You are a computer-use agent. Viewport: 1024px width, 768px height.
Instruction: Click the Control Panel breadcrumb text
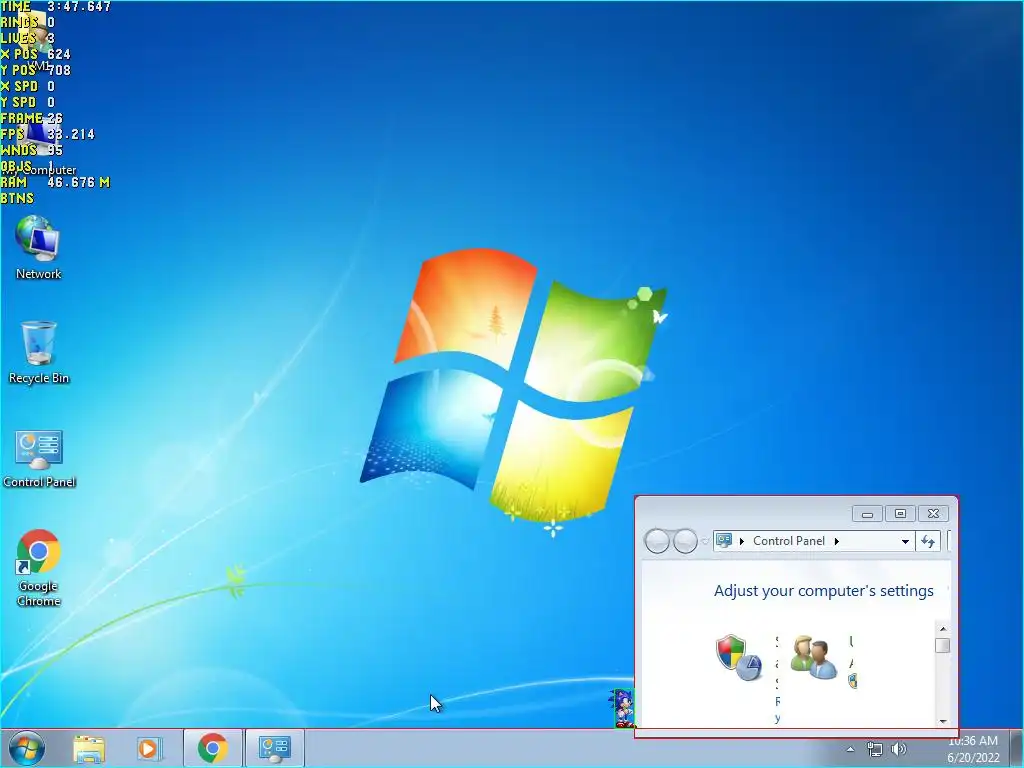coord(789,541)
